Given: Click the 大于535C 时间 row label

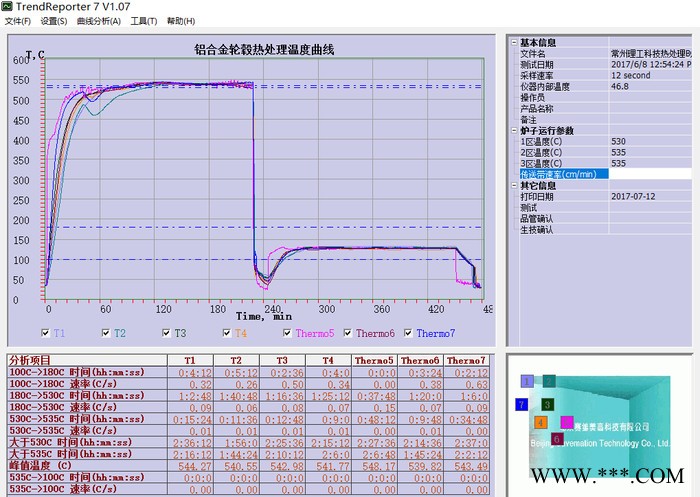Looking at the screenshot, I should click(87, 454).
